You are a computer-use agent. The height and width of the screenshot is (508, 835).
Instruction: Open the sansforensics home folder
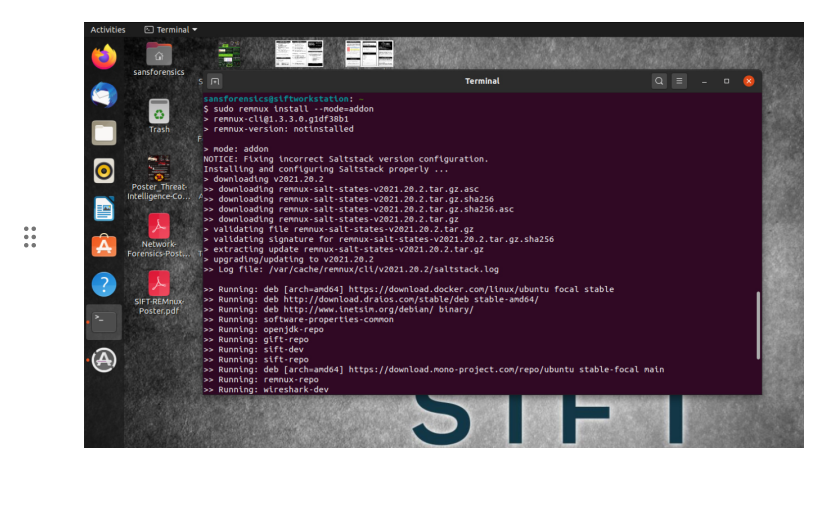tap(159, 59)
